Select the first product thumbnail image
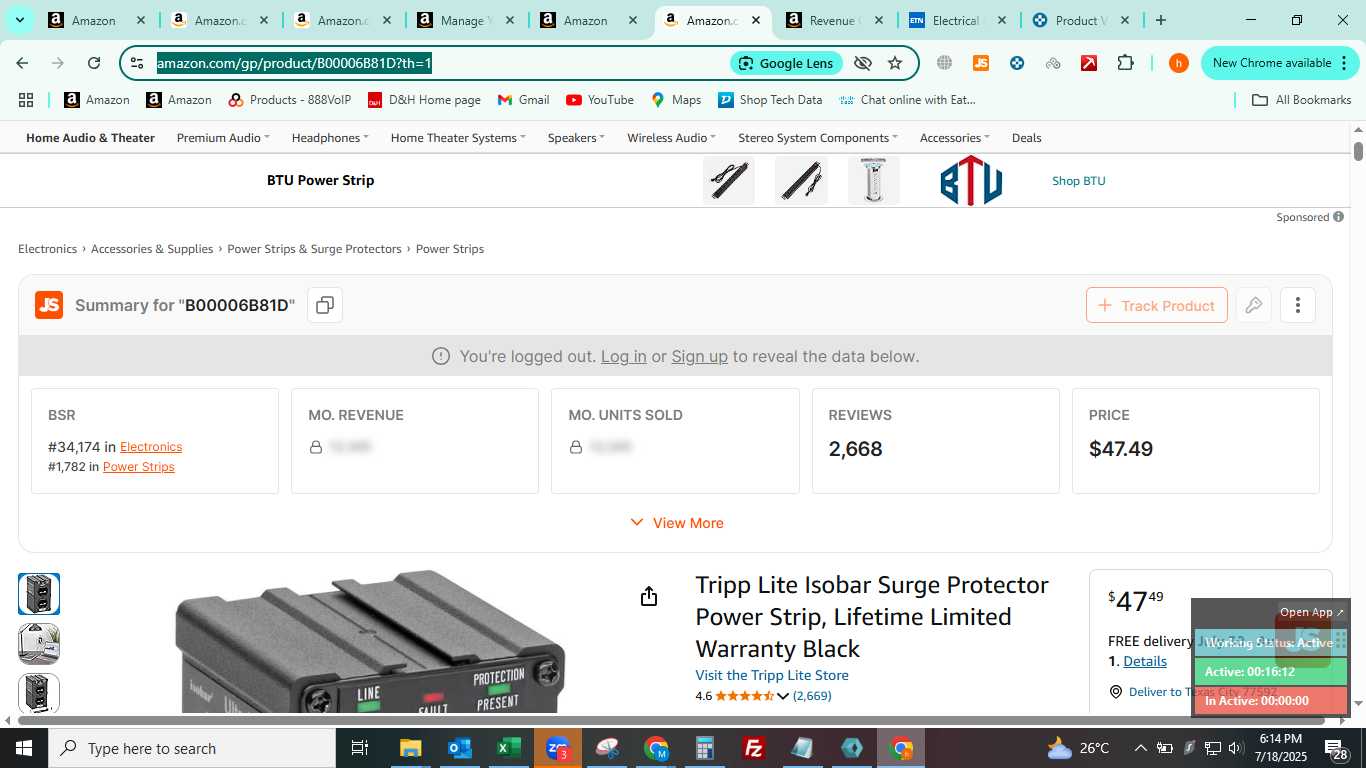Image resolution: width=1366 pixels, height=768 pixels. [39, 594]
